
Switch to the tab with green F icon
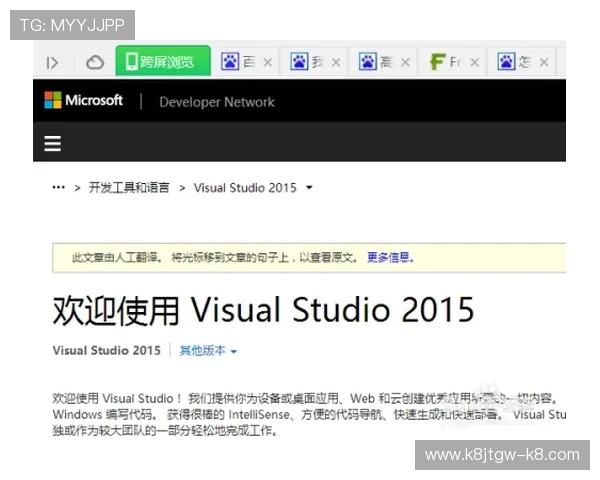[x=445, y=62]
